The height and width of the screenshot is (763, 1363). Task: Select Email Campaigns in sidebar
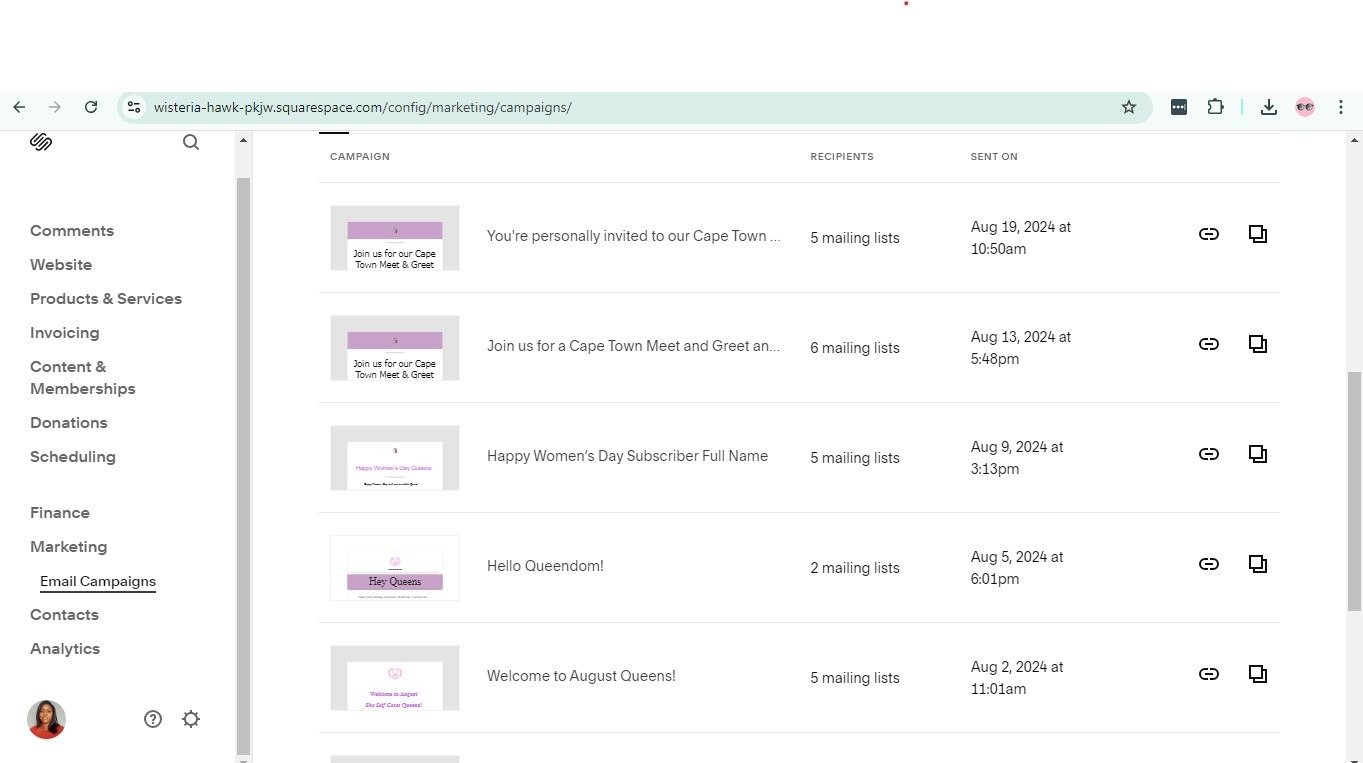(x=98, y=581)
